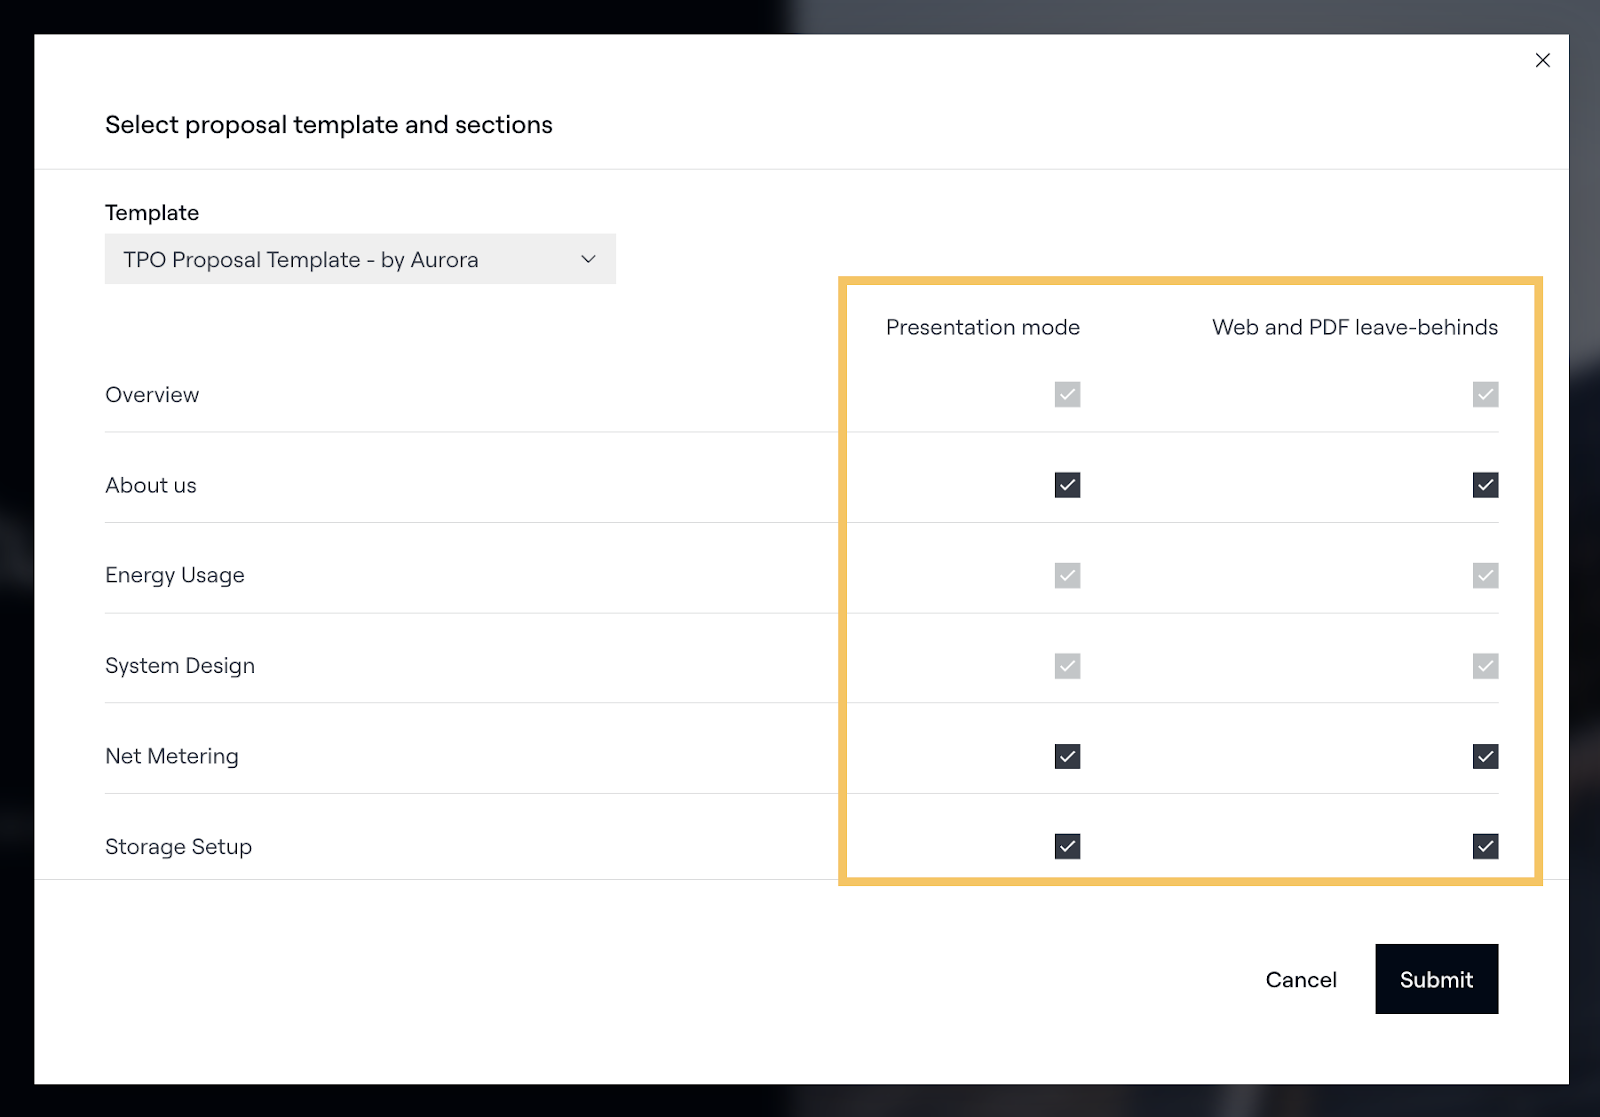The width and height of the screenshot is (1600, 1117).
Task: Disable Storage Setup in Presentation mode
Action: (1067, 847)
